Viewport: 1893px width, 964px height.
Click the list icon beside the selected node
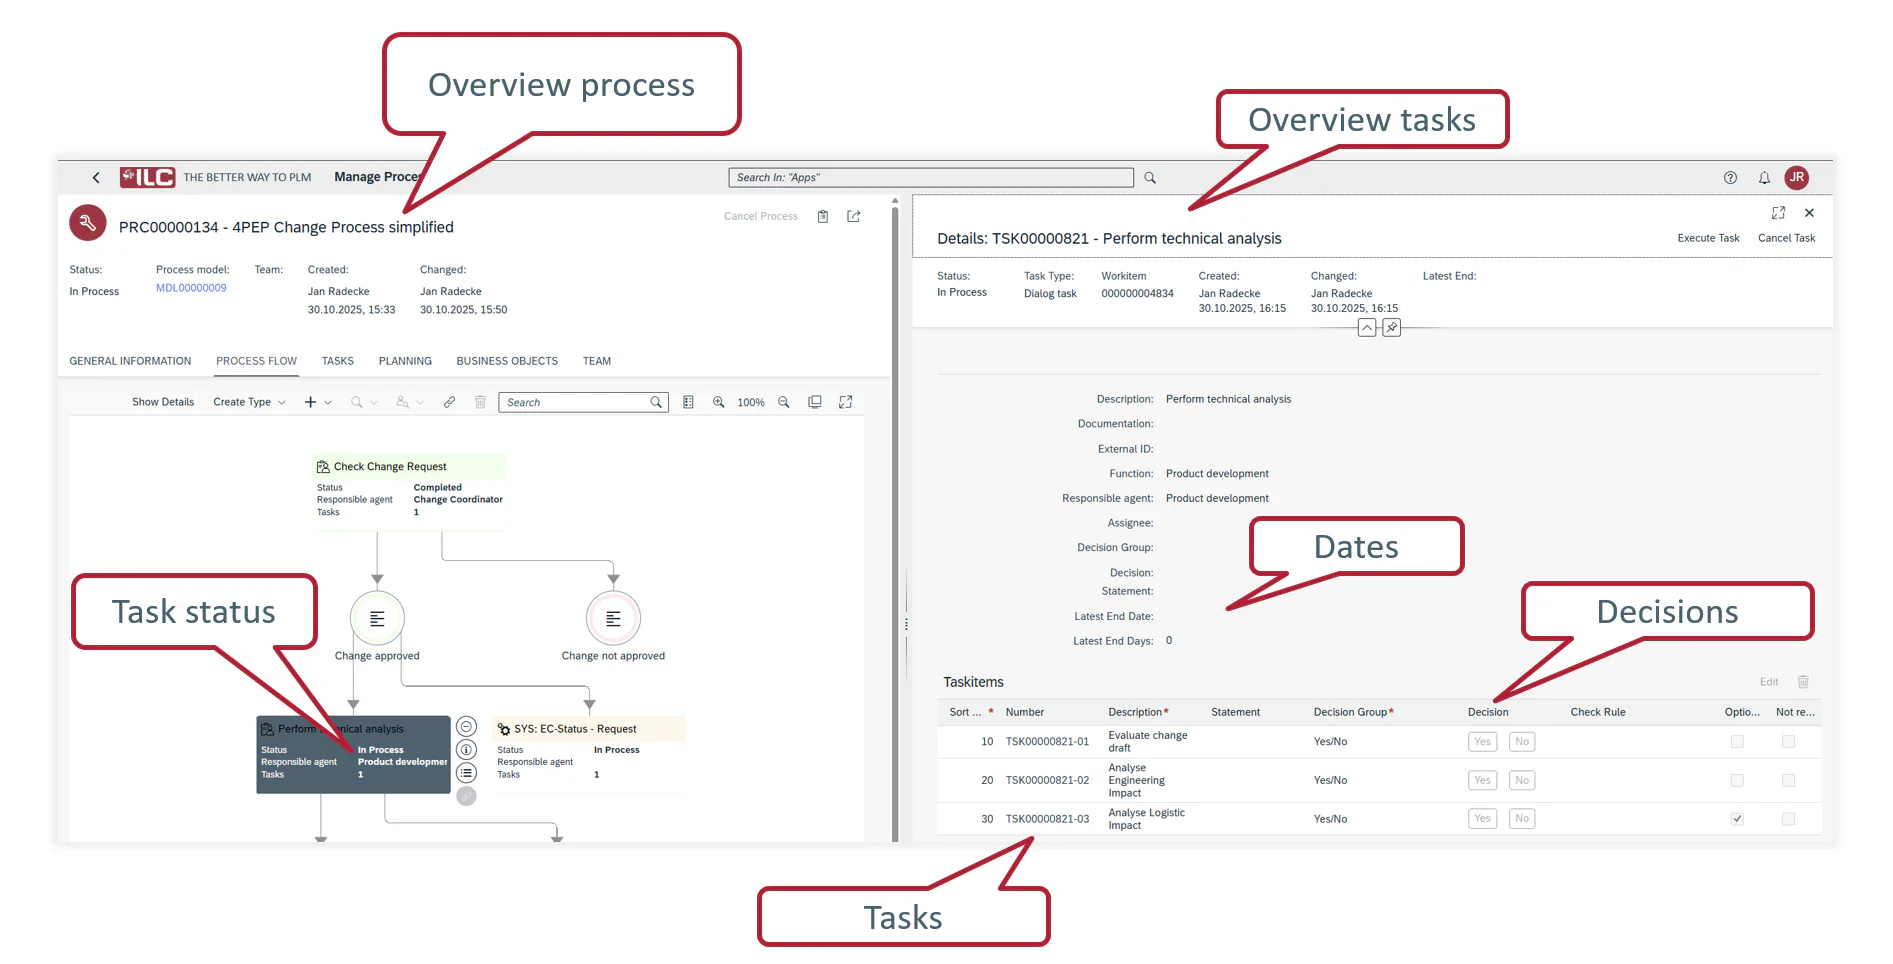[466, 773]
